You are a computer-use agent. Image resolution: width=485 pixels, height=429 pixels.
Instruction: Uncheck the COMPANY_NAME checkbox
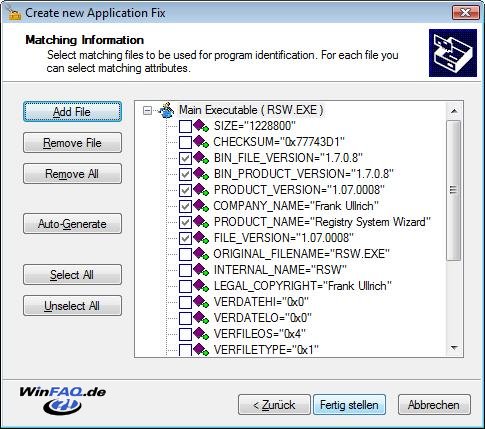click(185, 206)
